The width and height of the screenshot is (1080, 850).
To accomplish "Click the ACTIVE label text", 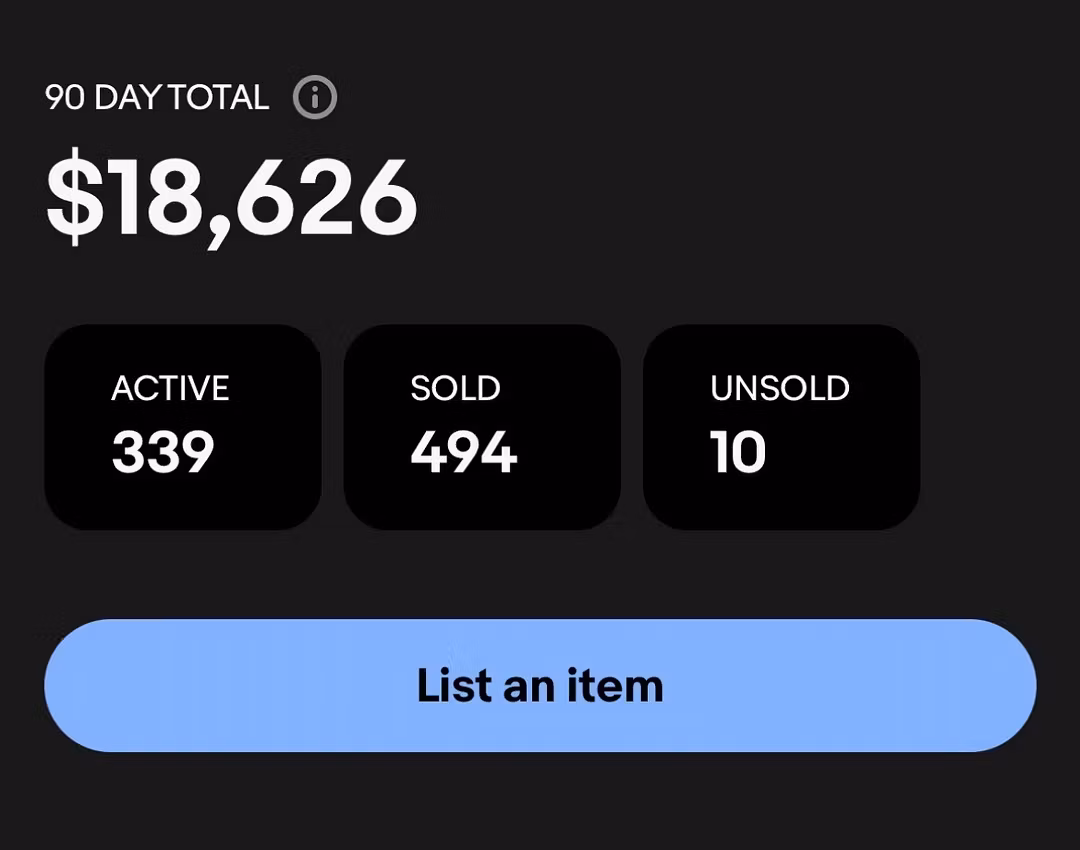I will pyautogui.click(x=170, y=388).
